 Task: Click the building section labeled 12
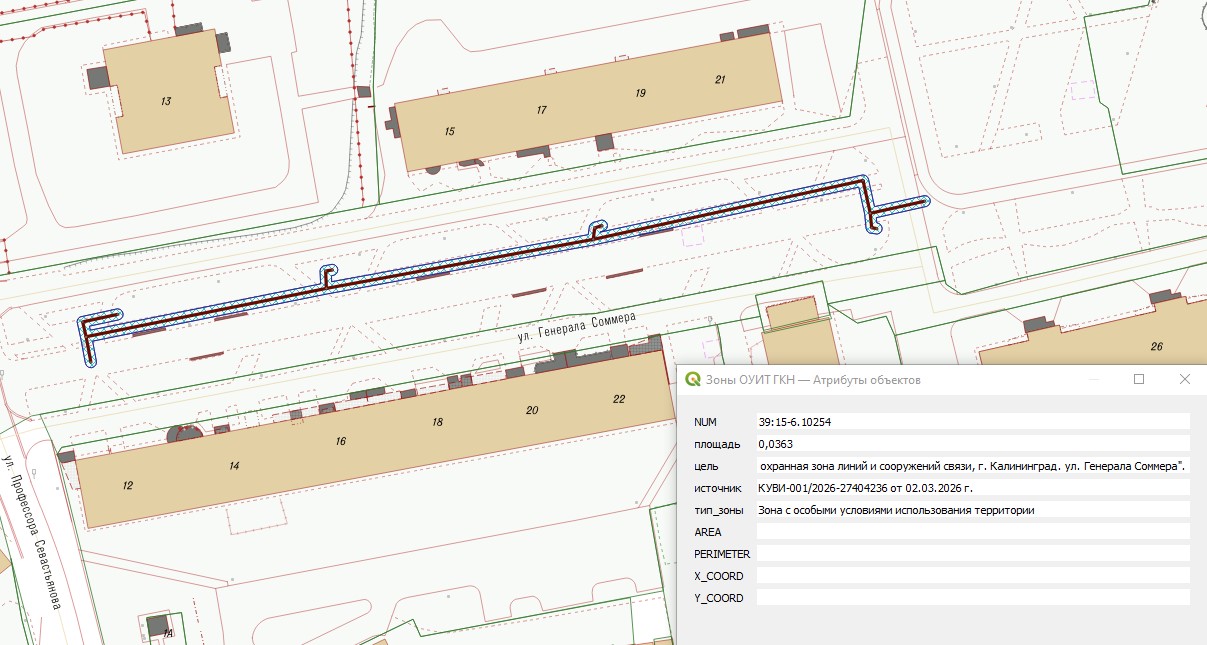[128, 486]
